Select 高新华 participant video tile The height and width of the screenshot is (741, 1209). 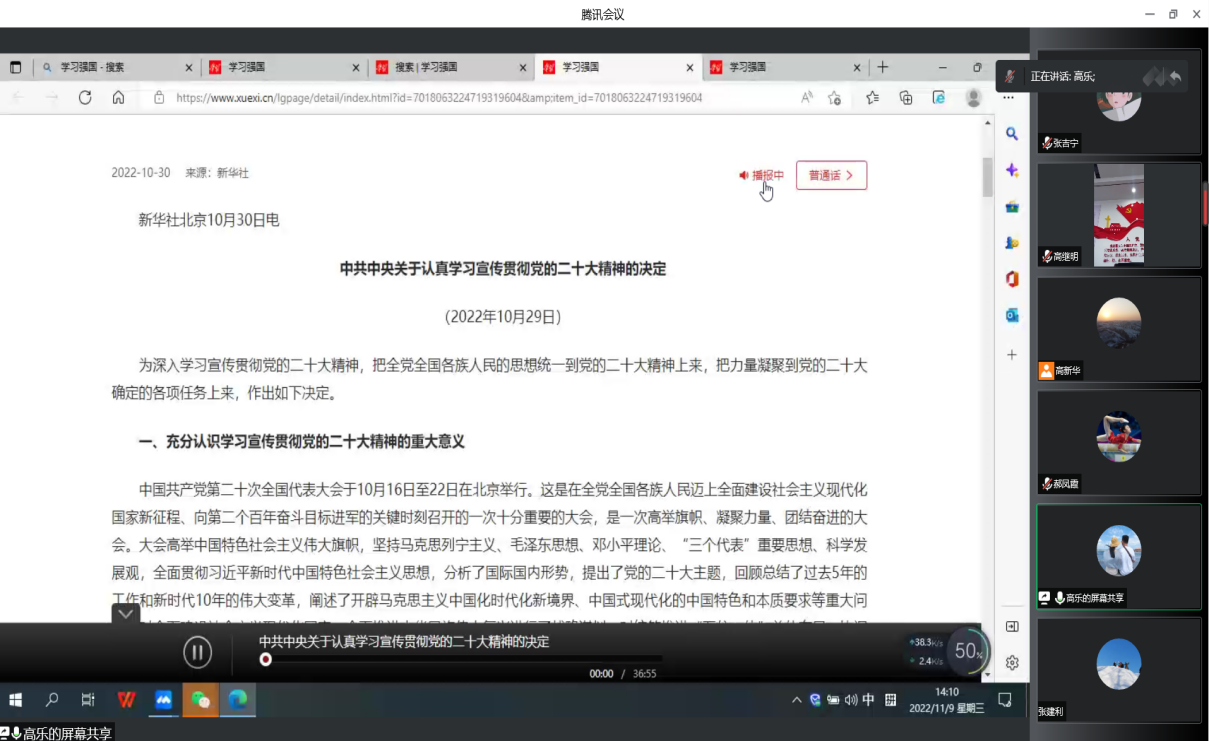[1118, 329]
